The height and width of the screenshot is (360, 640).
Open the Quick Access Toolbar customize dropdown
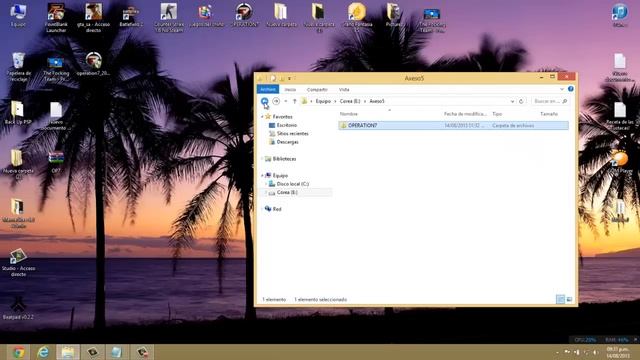[x=289, y=78]
